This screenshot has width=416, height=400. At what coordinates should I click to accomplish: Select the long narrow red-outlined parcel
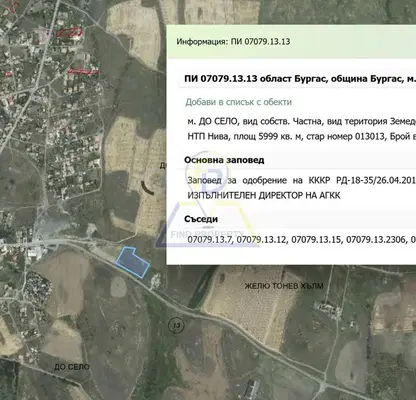pyautogui.click(x=83, y=71)
